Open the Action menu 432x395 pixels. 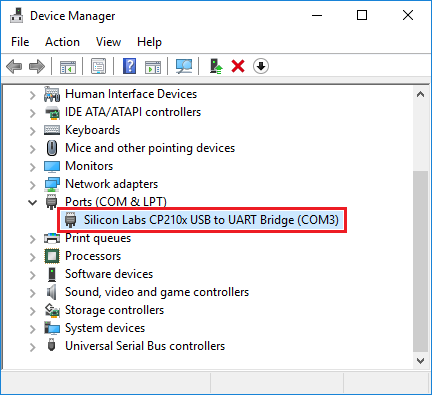62,42
